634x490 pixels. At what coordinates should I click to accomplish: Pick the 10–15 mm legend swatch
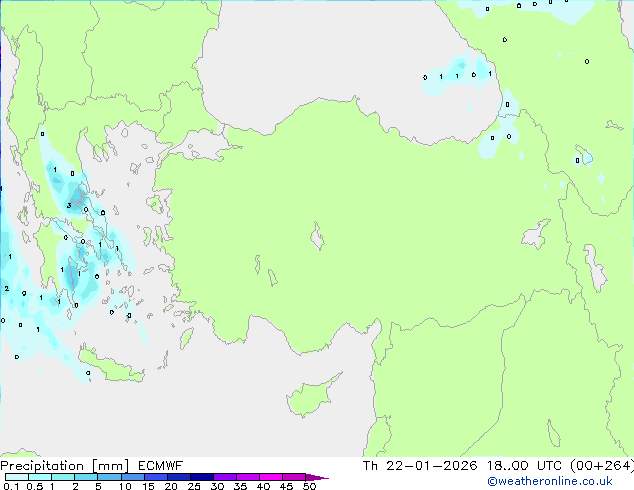(x=133, y=477)
